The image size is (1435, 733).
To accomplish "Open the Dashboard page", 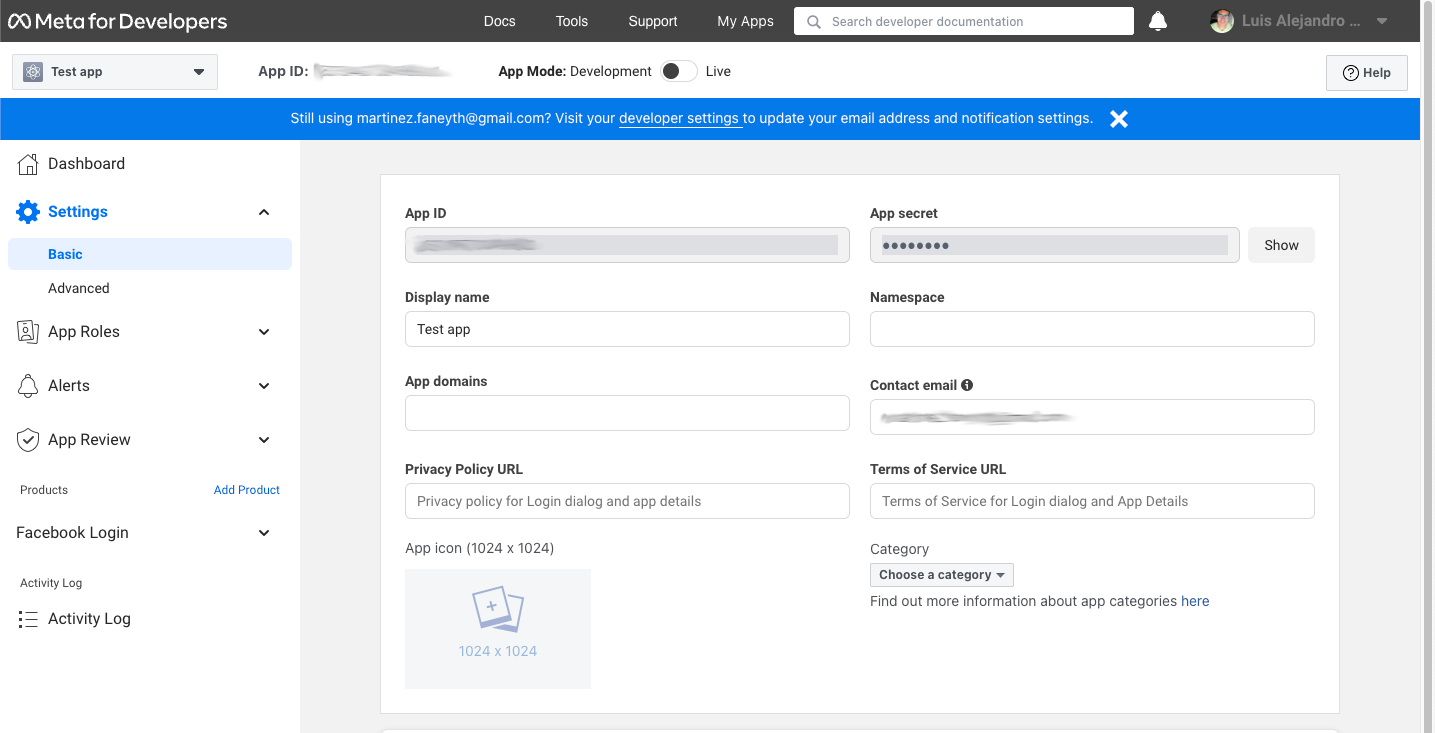I will click(x=86, y=164).
